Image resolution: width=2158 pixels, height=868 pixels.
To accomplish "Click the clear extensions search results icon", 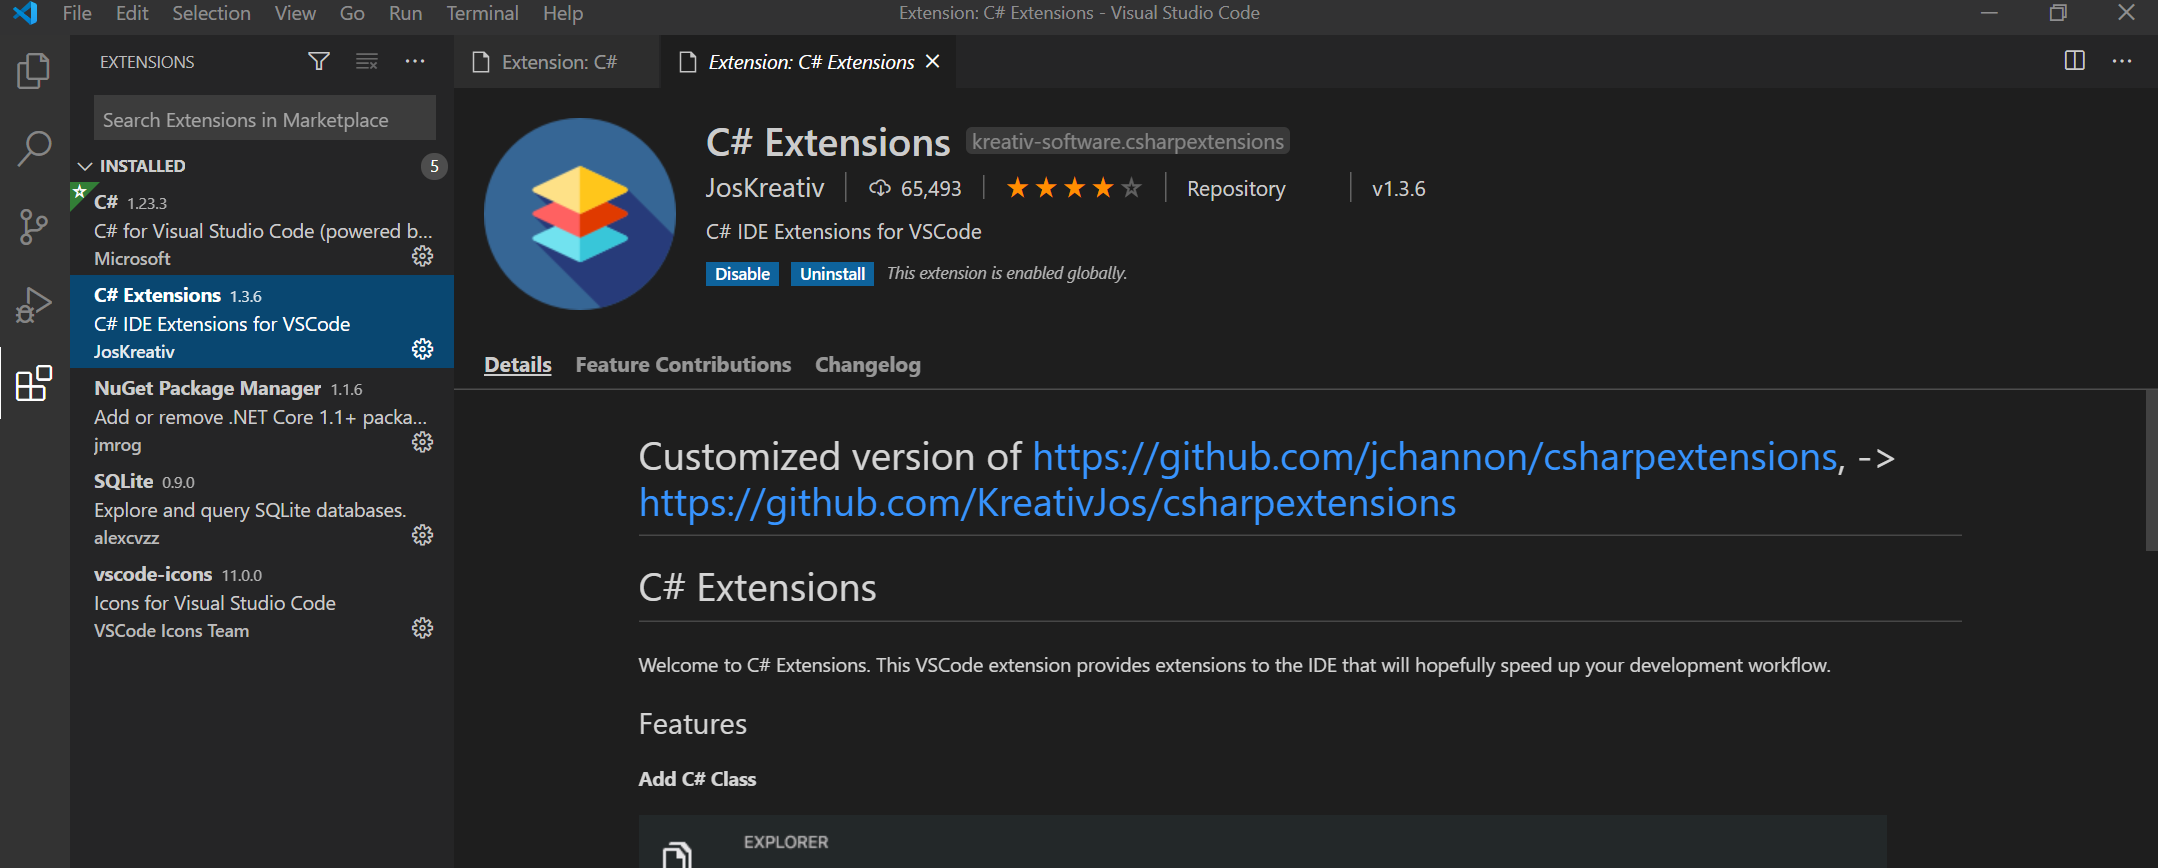I will click(367, 62).
